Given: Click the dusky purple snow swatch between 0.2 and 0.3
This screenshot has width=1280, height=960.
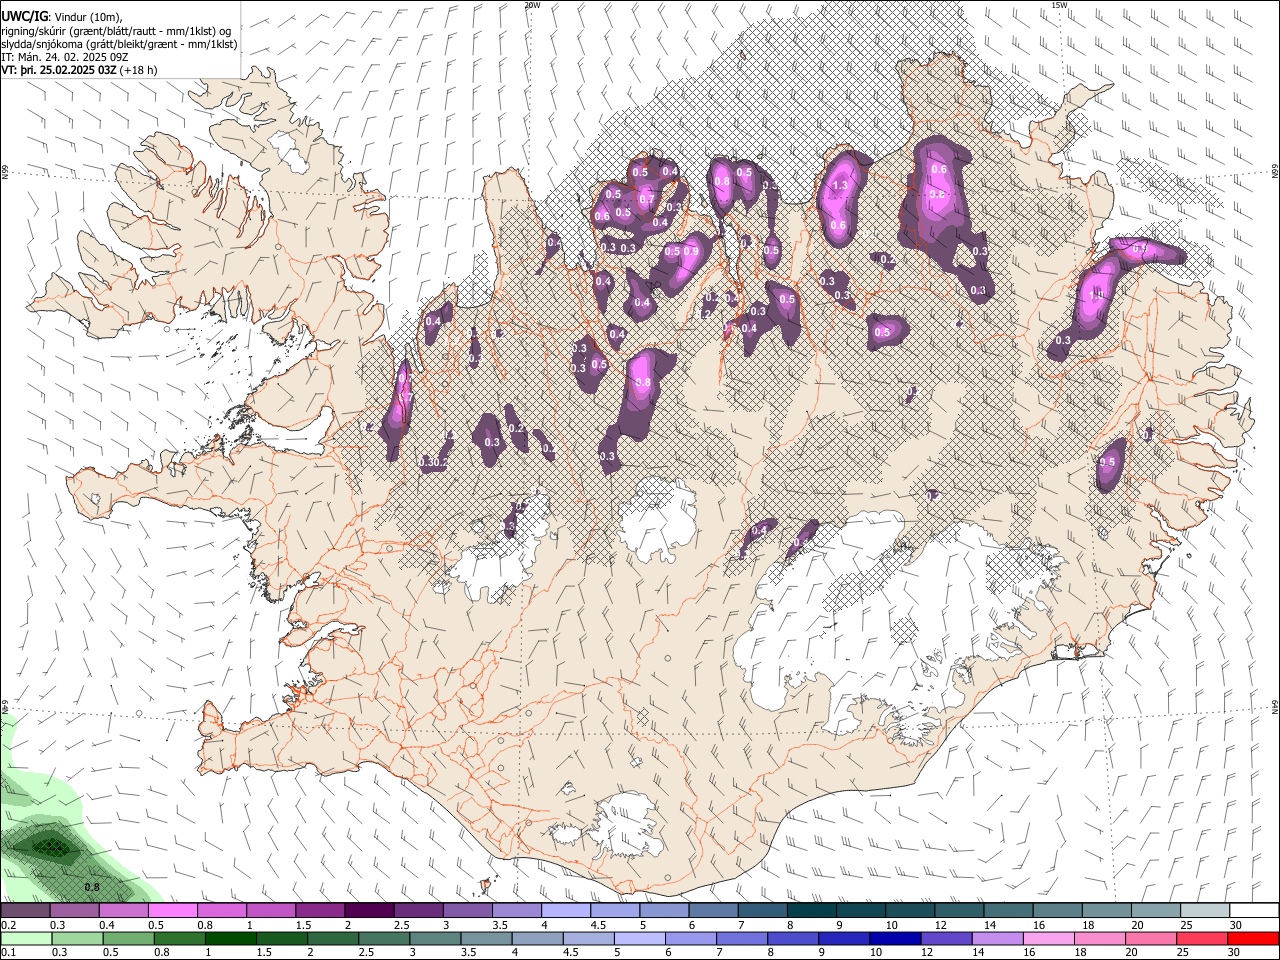Looking at the screenshot, I should (x=25, y=910).
